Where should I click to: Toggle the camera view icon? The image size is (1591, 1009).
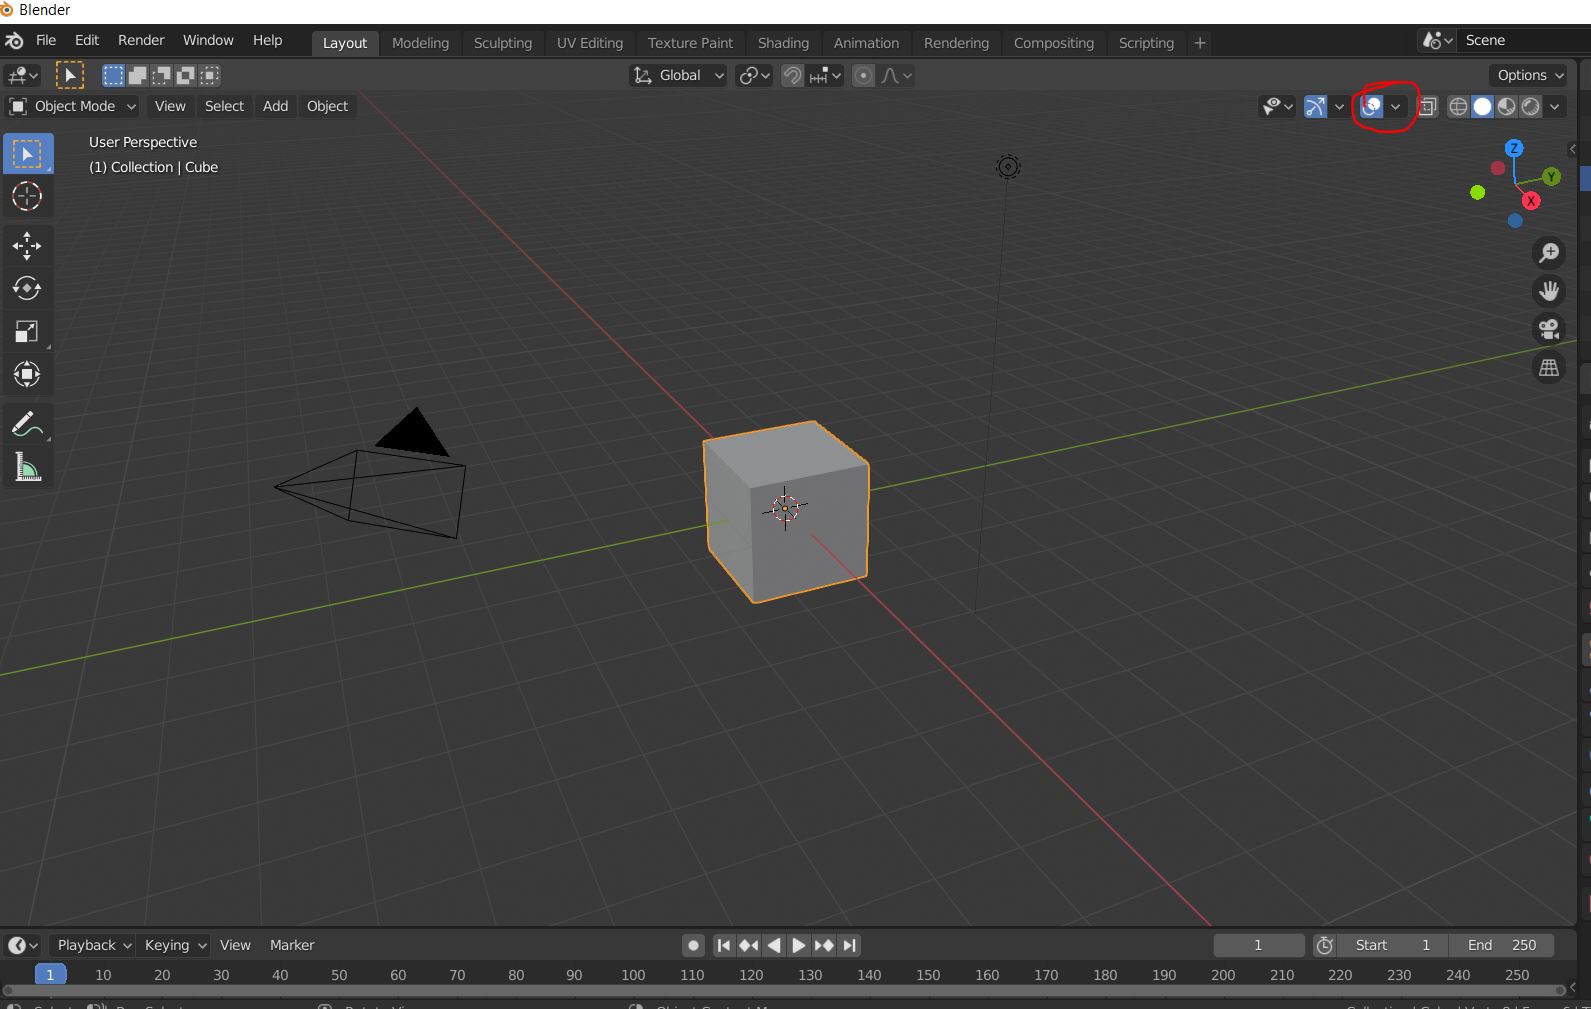coord(1549,329)
